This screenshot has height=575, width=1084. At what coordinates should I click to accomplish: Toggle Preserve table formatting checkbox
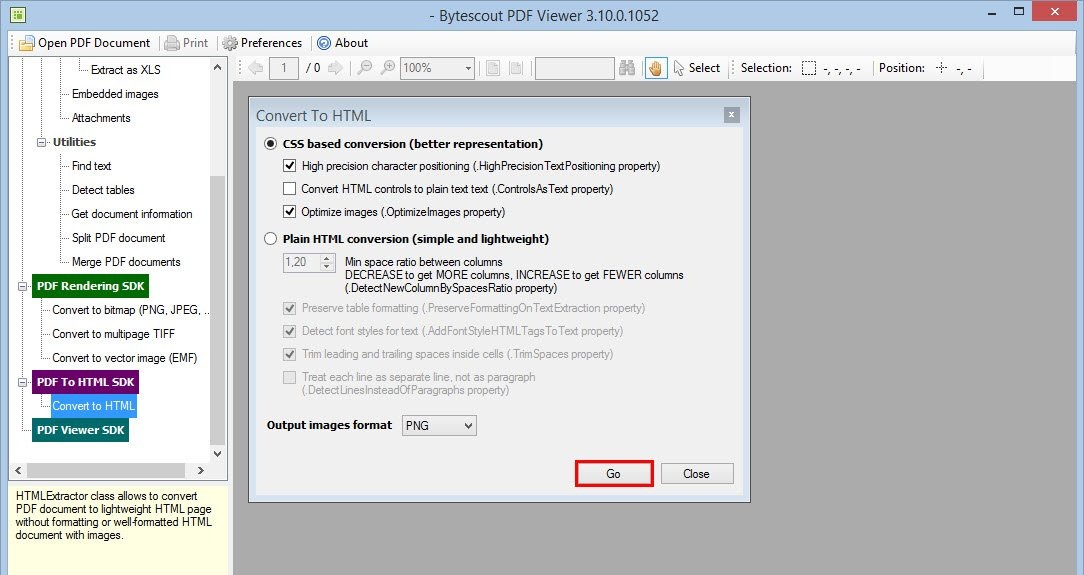coord(290,308)
